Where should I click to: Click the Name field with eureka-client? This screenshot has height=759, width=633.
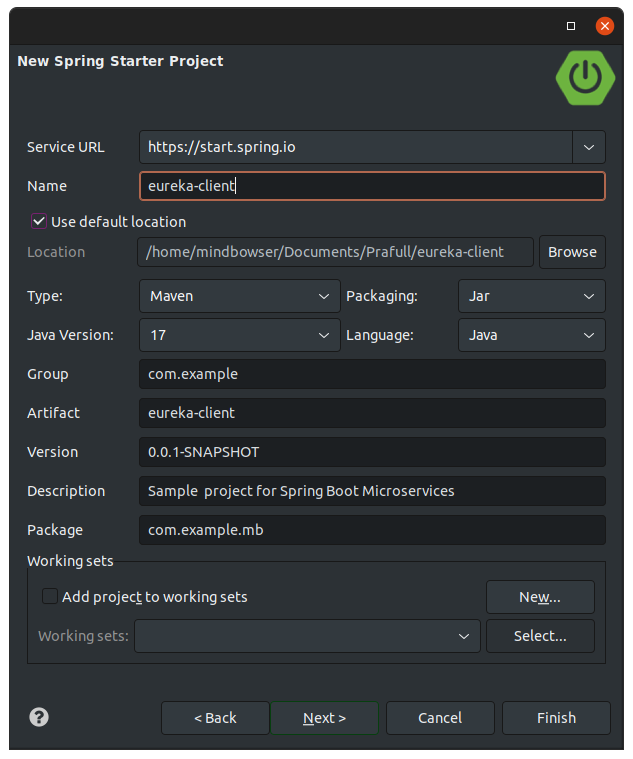pyautogui.click(x=372, y=186)
